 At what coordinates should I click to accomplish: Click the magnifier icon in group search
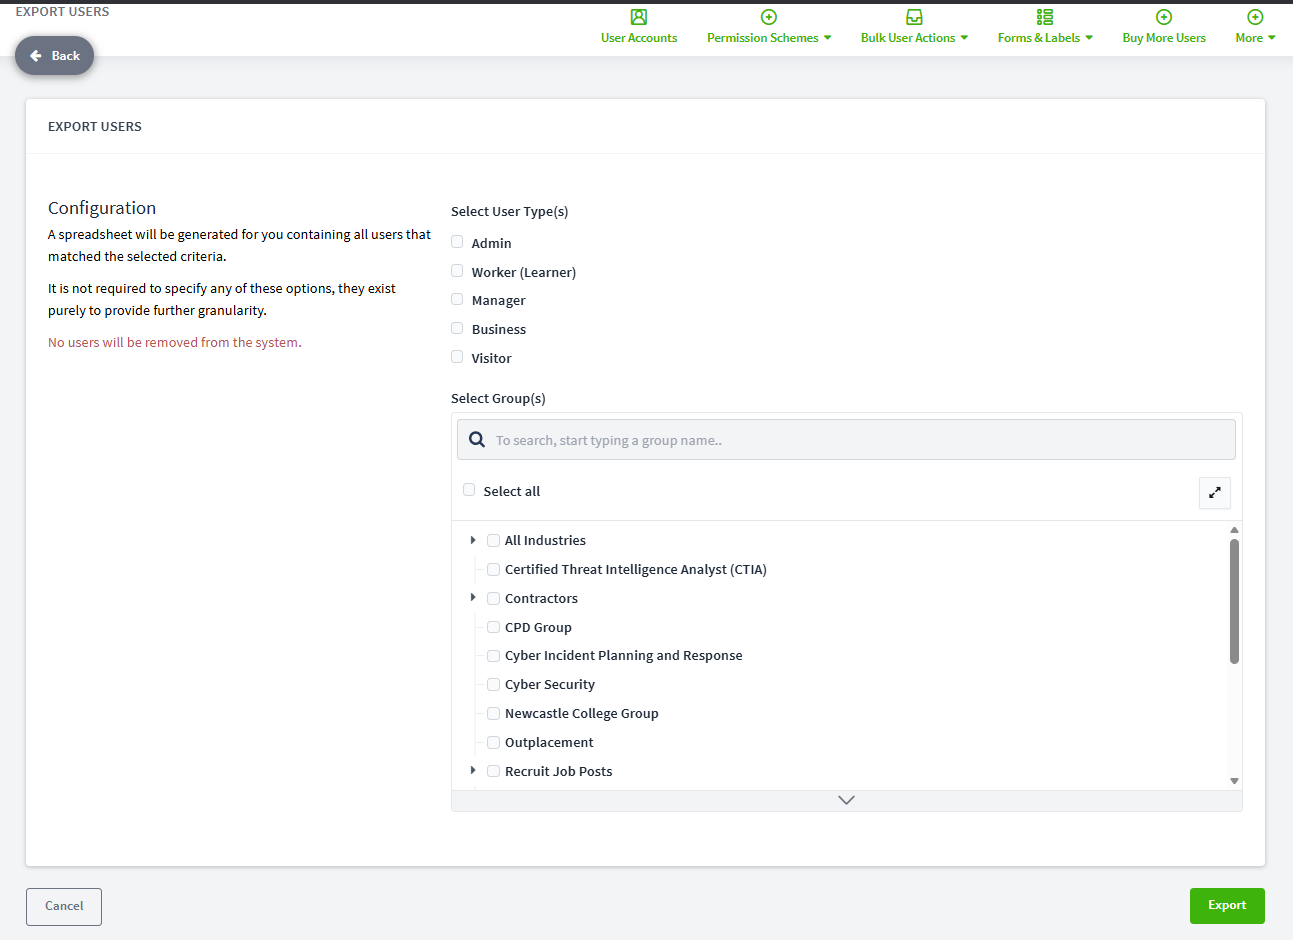click(477, 439)
